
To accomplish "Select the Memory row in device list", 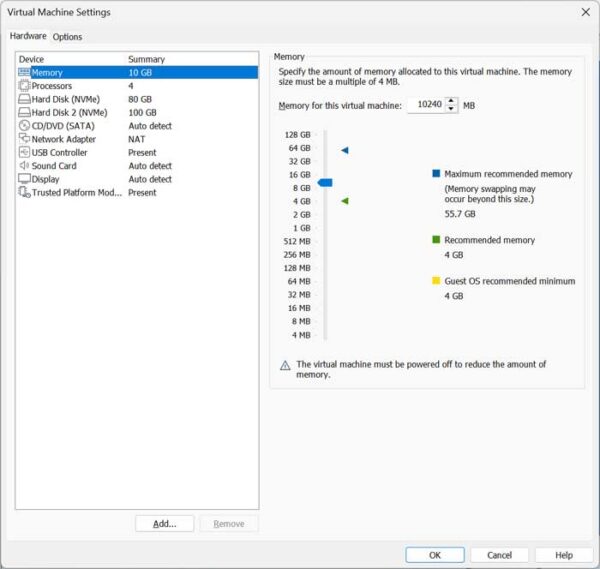I will [138, 72].
